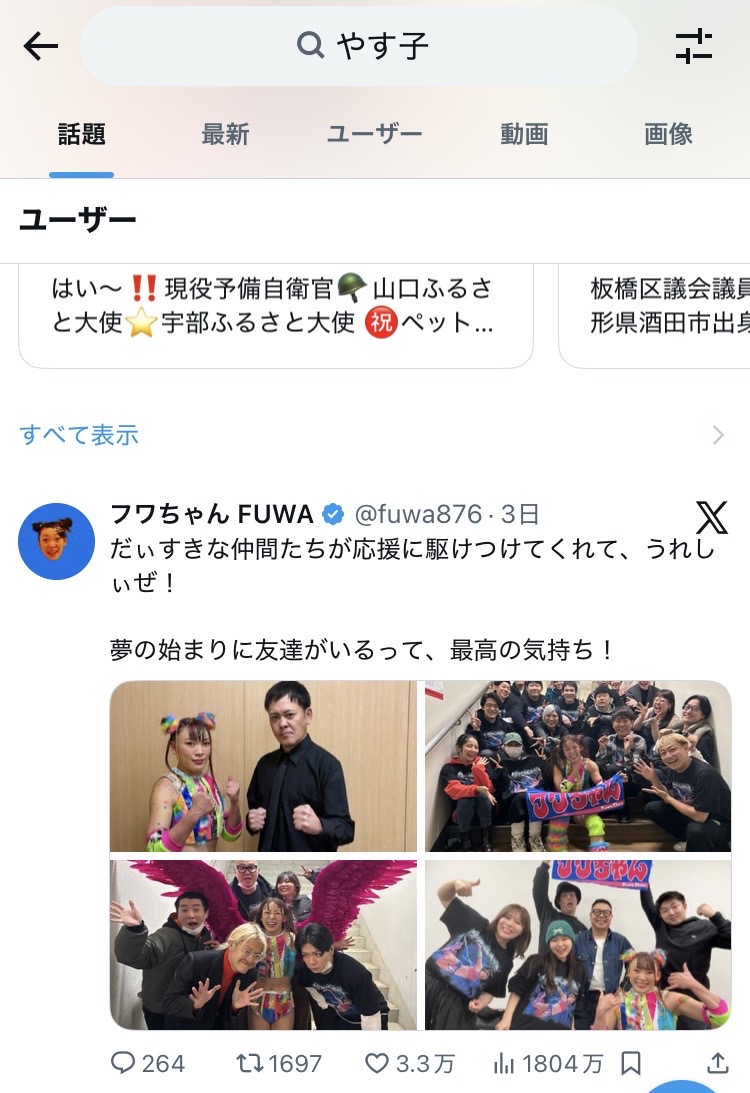This screenshot has height=1093, width=750.
Task: Open the 動画 tab
Action: coord(524,134)
